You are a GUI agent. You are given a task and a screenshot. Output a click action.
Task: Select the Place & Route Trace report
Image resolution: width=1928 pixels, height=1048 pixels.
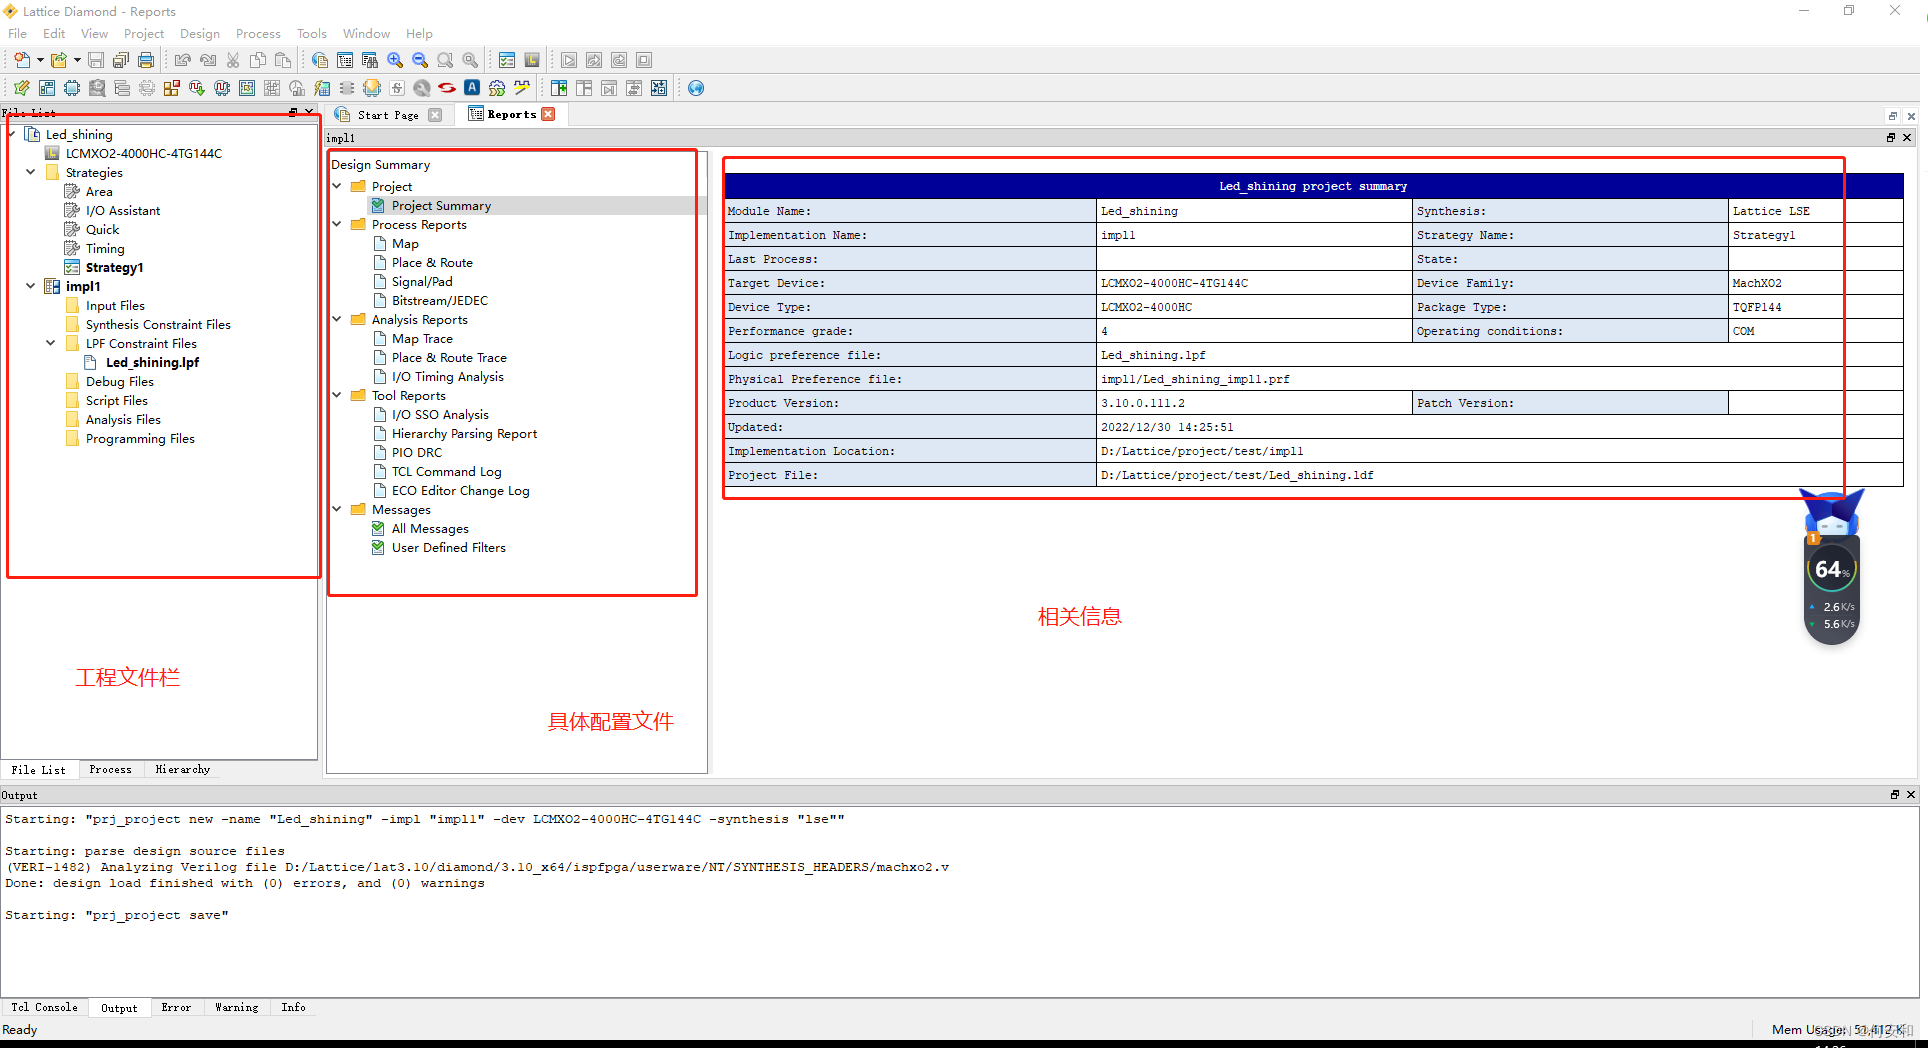click(449, 357)
